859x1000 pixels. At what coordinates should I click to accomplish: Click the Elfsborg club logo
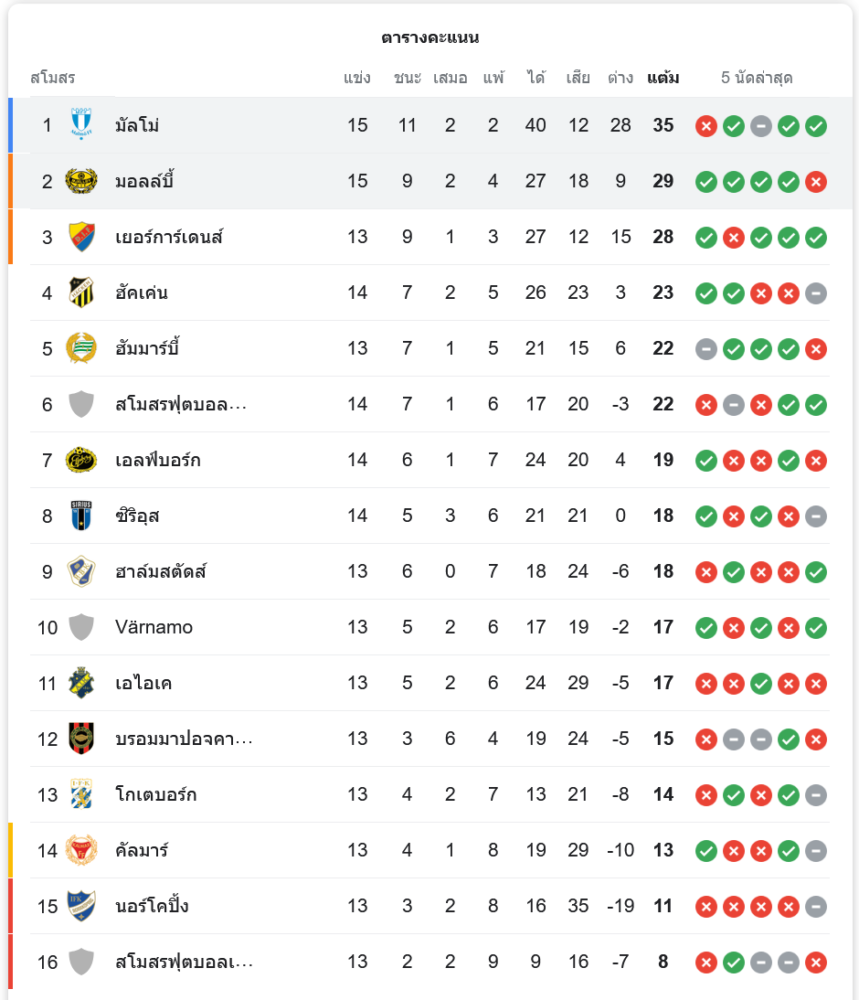point(81,460)
